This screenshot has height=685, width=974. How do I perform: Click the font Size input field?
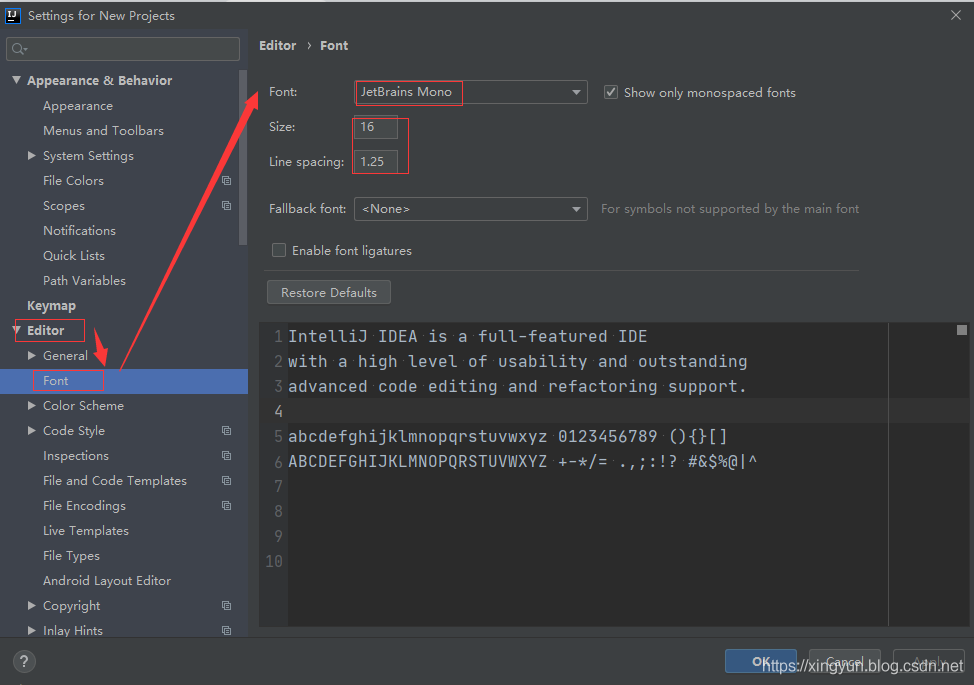pos(376,127)
